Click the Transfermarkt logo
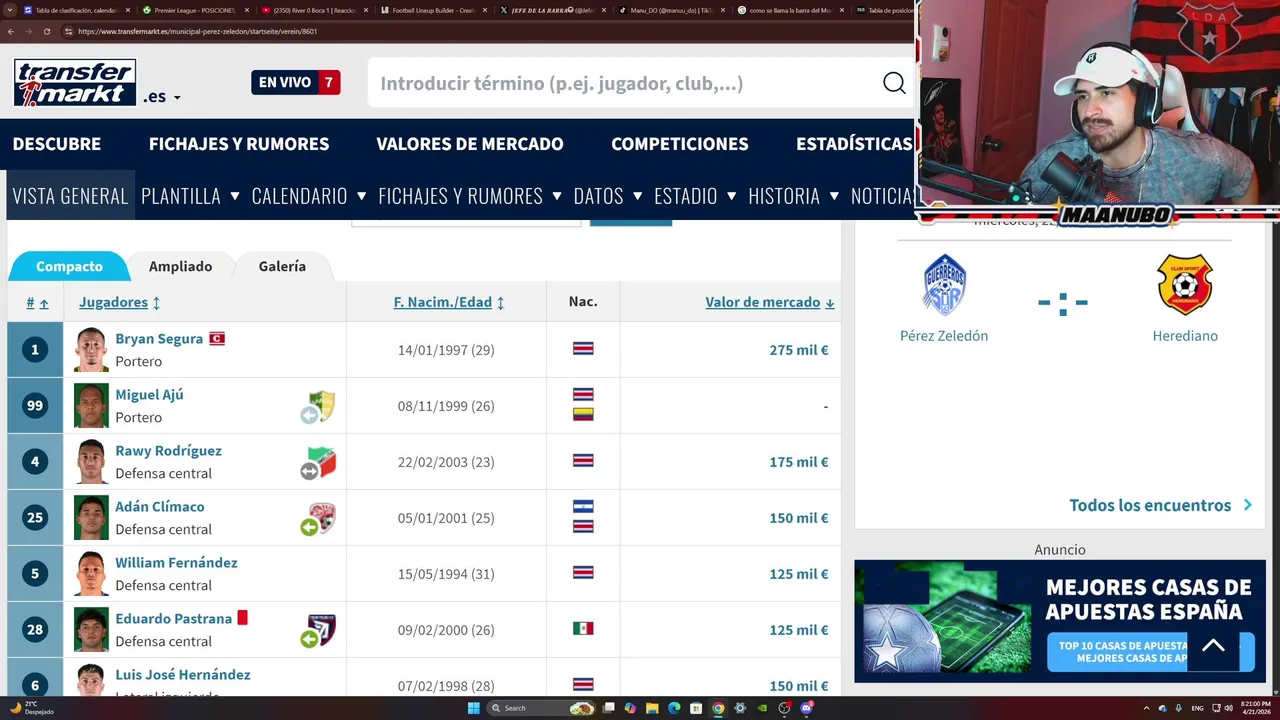 tap(75, 83)
